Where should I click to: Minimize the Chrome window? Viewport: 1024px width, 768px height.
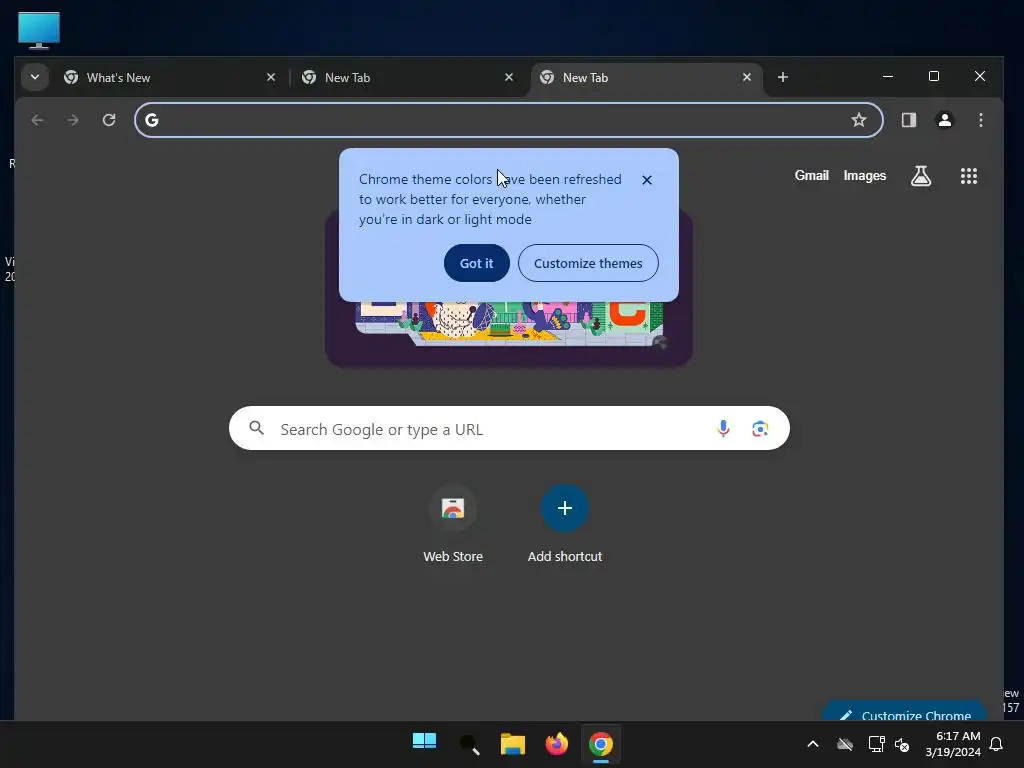tap(888, 76)
